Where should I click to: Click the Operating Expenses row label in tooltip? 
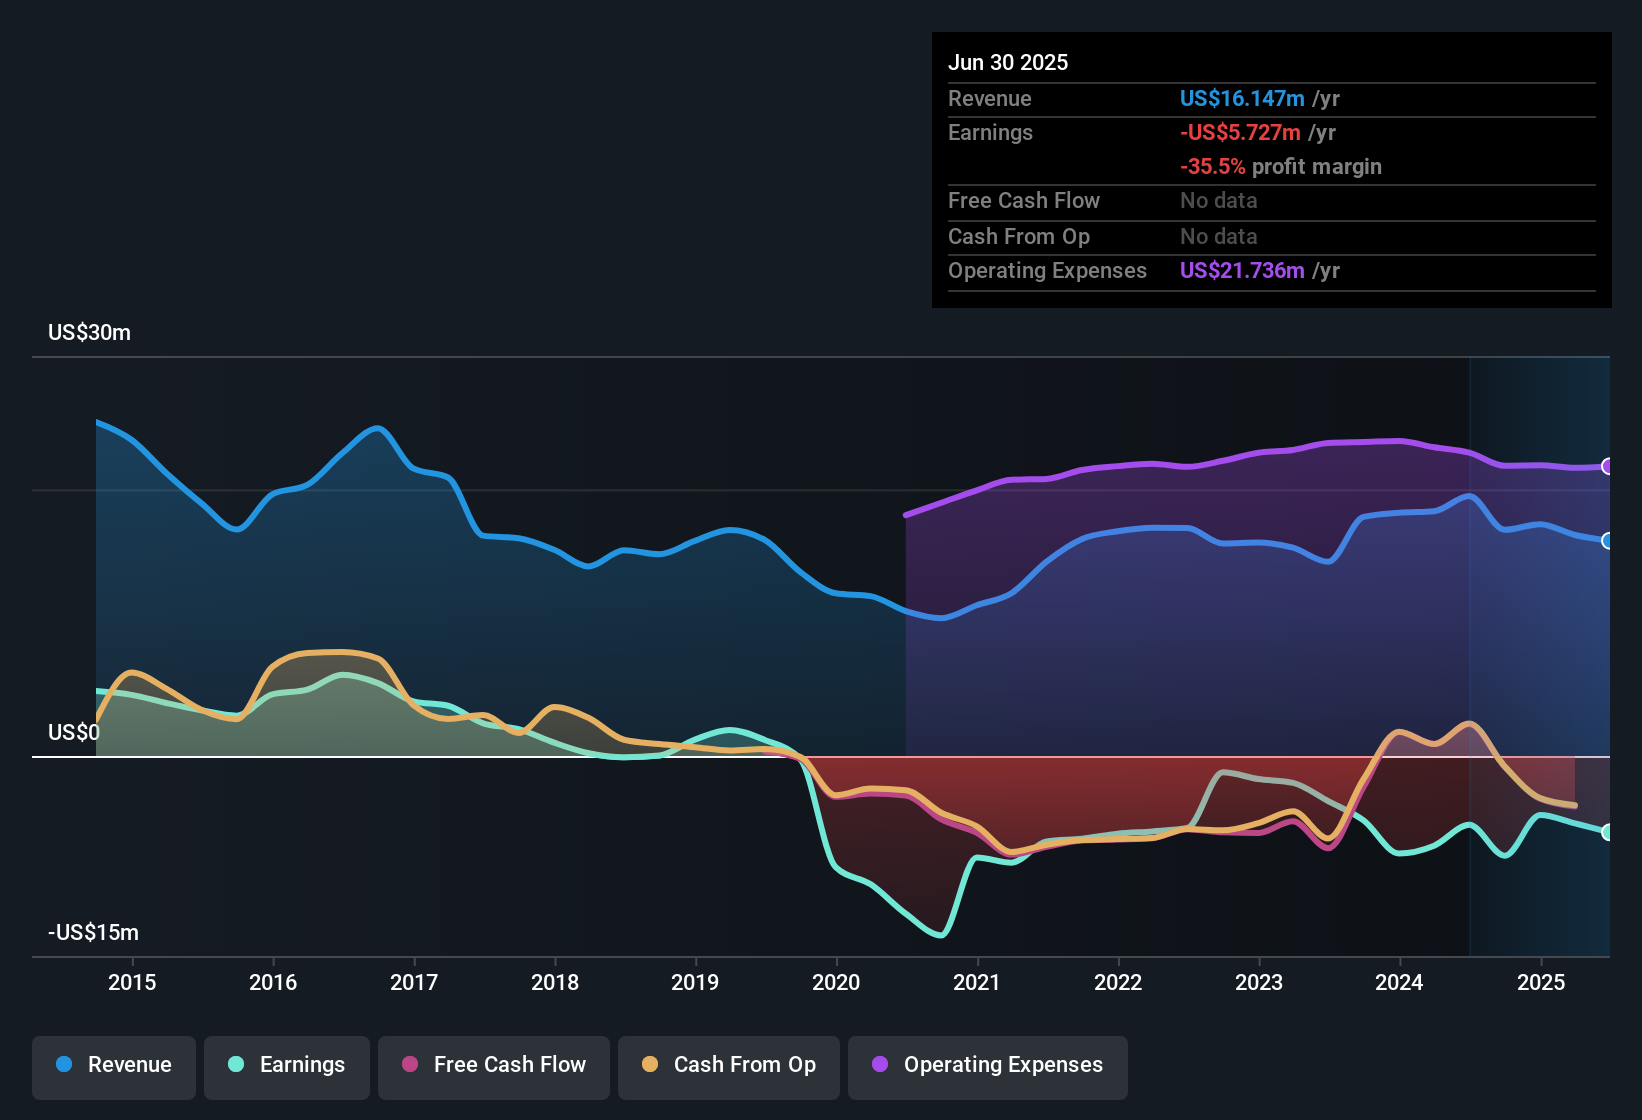[1047, 271]
